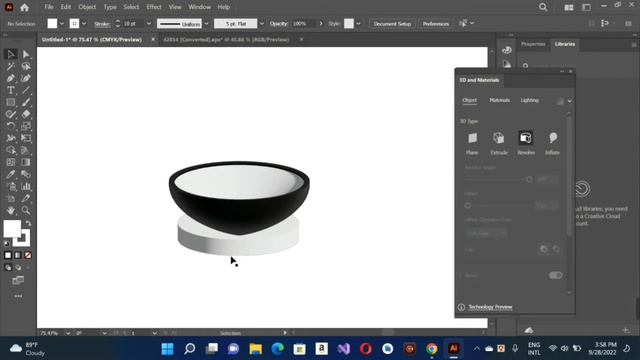Switch to the Properties panel tab
The image size is (640, 360).
(x=533, y=44)
